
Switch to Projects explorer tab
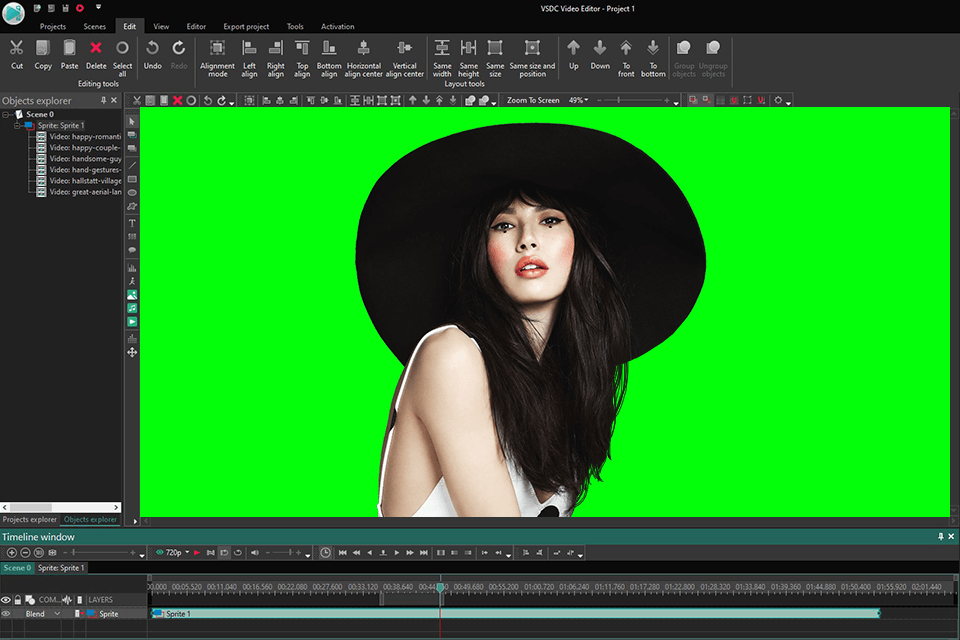click(29, 519)
